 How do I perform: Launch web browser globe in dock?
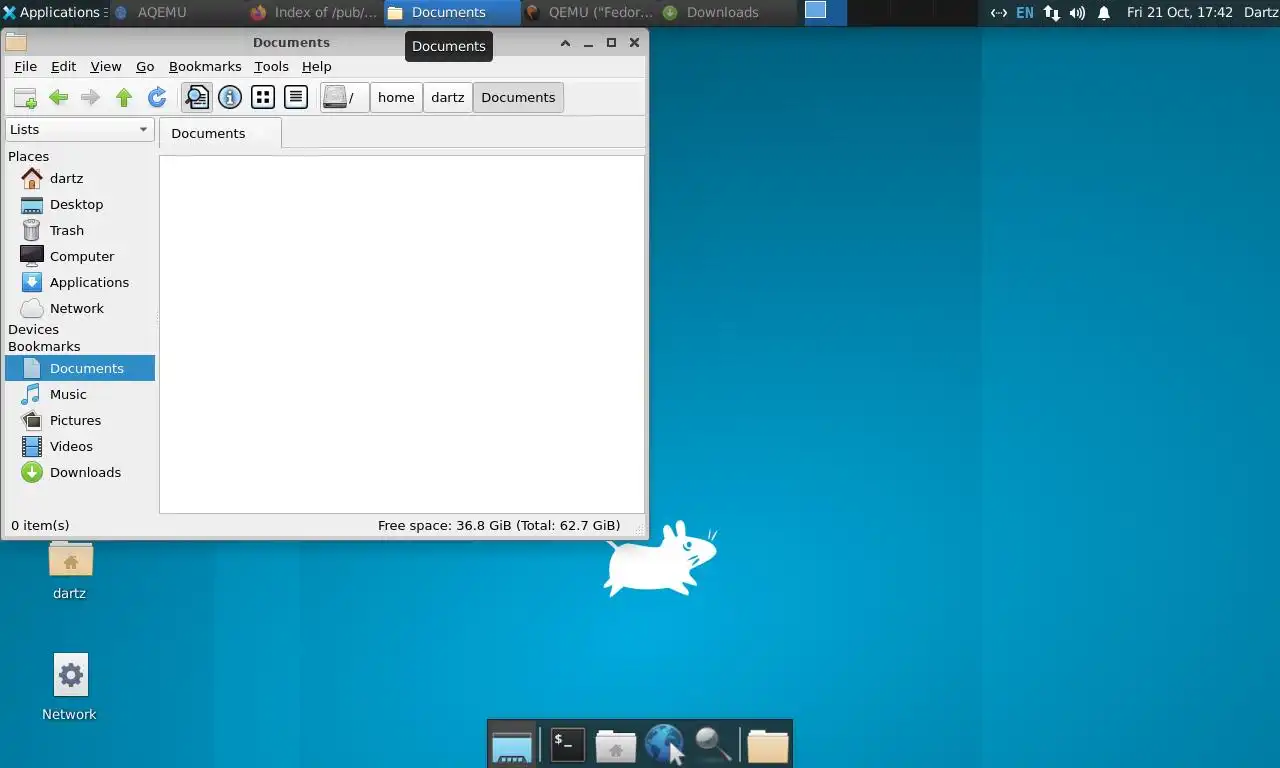click(664, 745)
